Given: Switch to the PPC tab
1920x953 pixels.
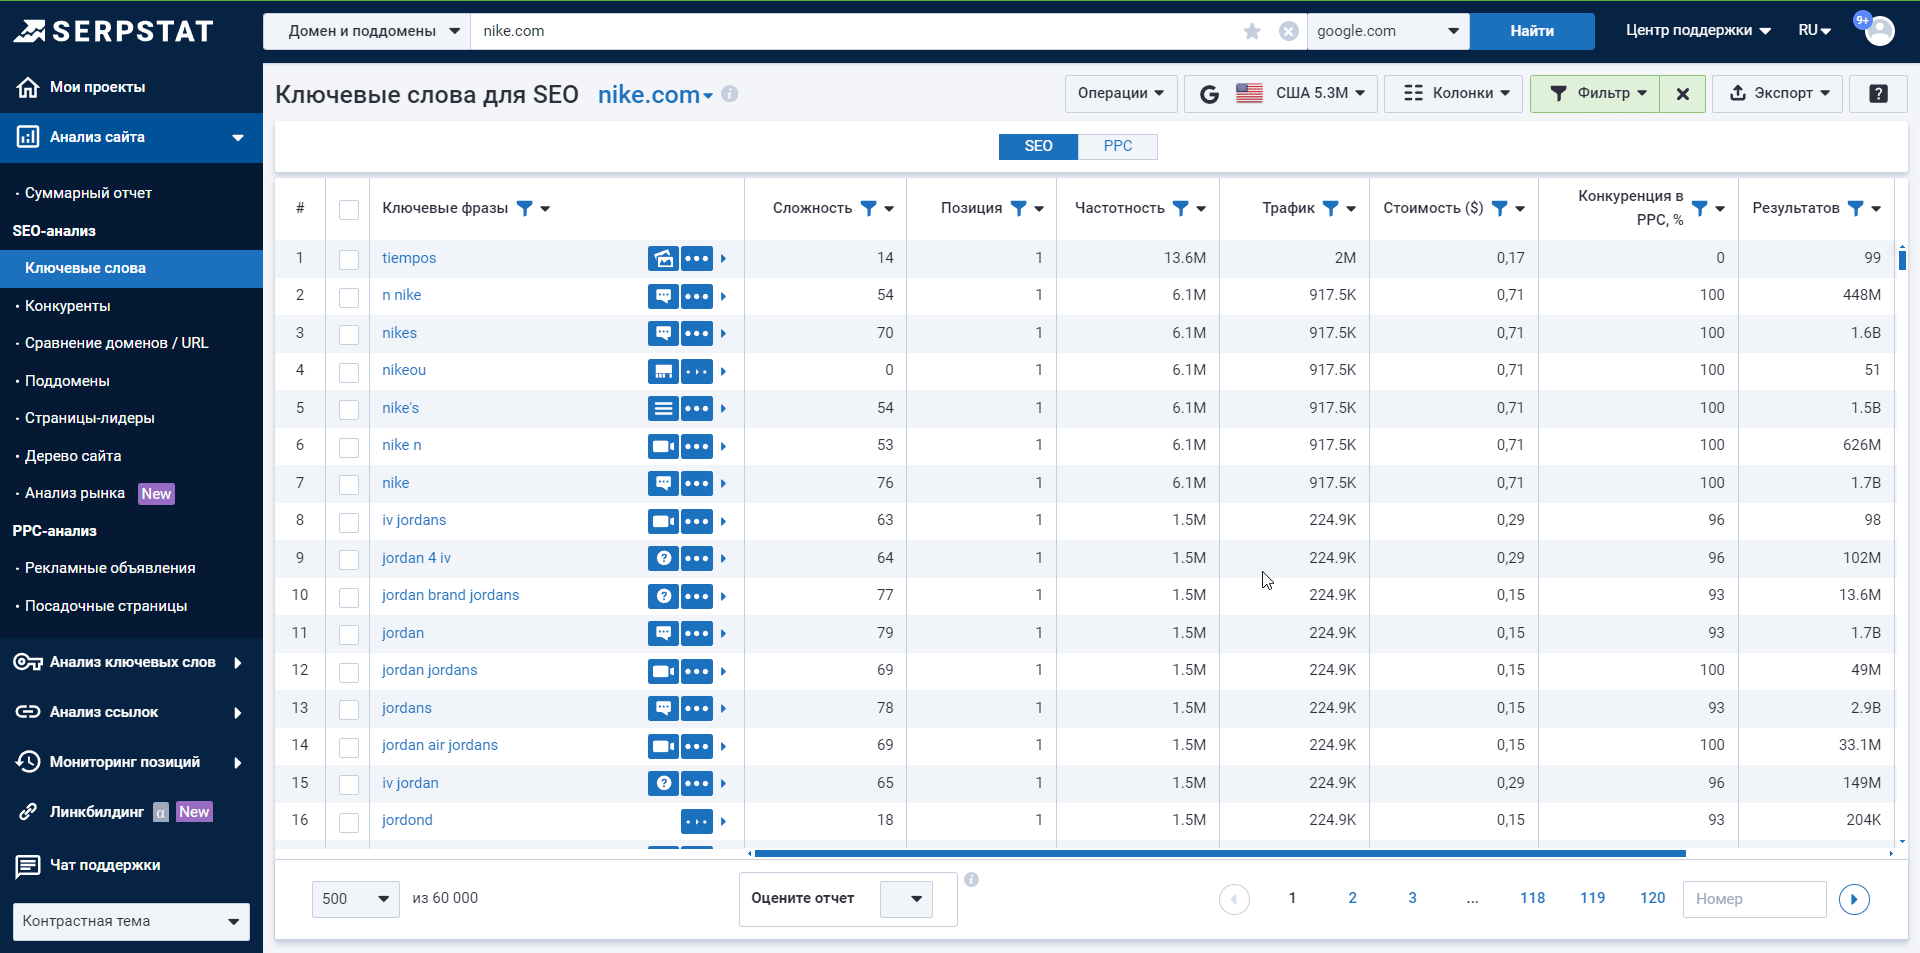Looking at the screenshot, I should tap(1117, 146).
